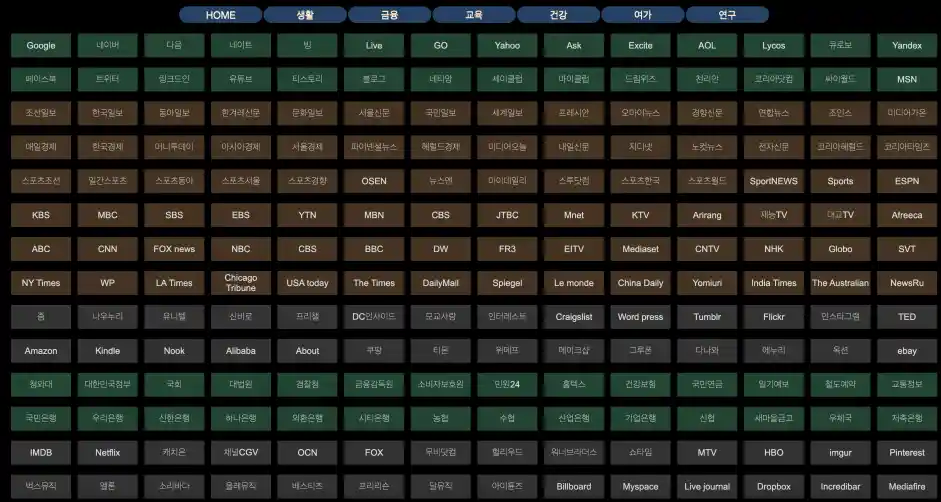
Task: Select the 교육 tab
Action: (x=474, y=15)
